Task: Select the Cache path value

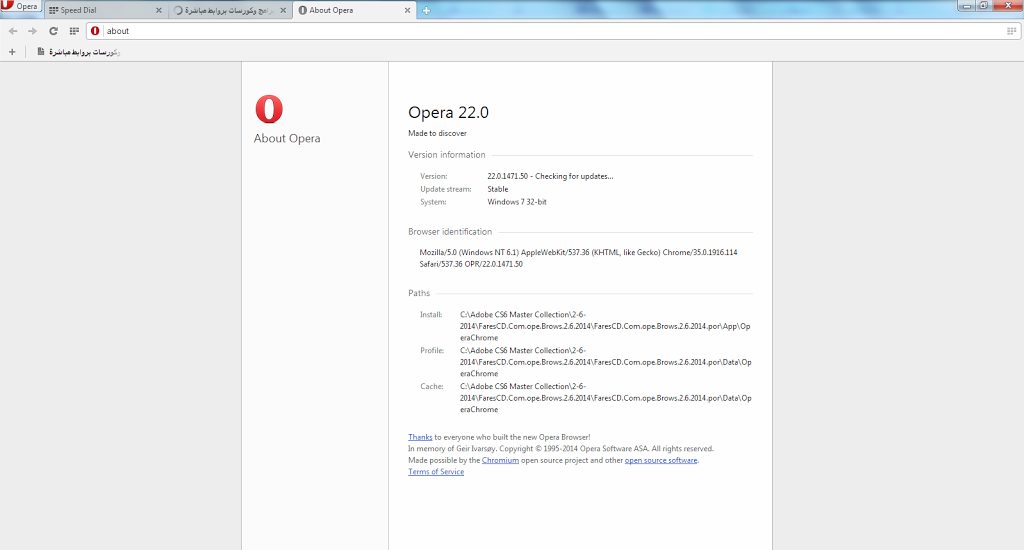Action: pyautogui.click(x=605, y=398)
